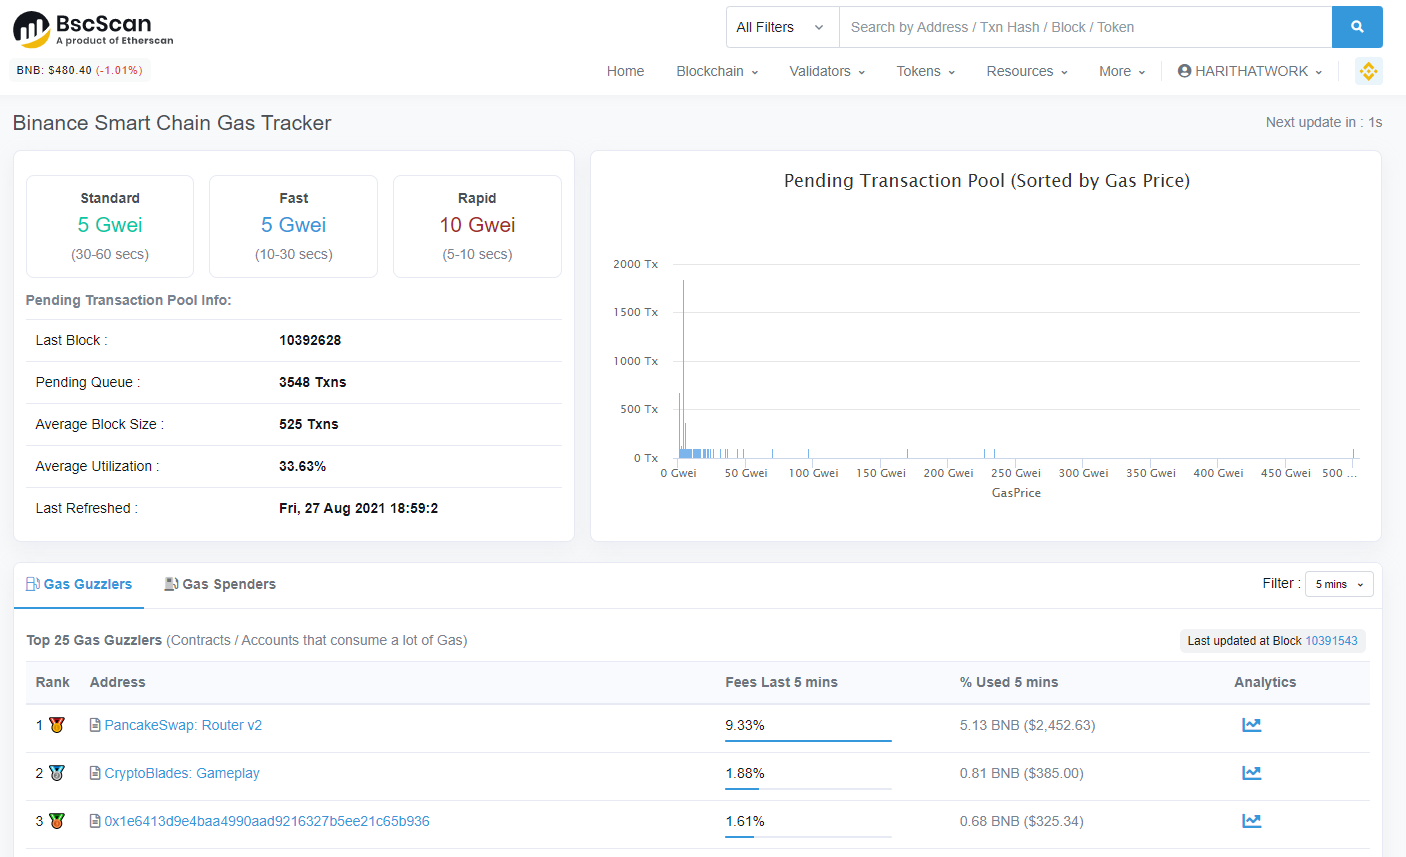1406x857 pixels.
Task: Click the BscScan logo
Action: [93, 29]
